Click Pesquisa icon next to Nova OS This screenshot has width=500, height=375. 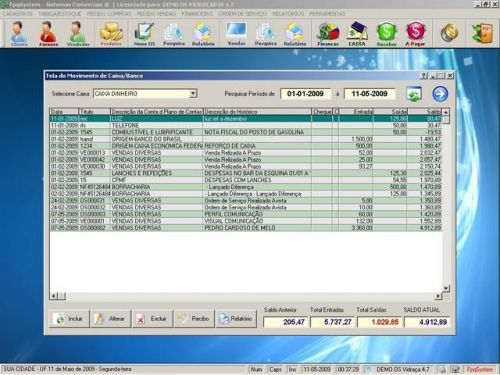[x=174, y=33]
